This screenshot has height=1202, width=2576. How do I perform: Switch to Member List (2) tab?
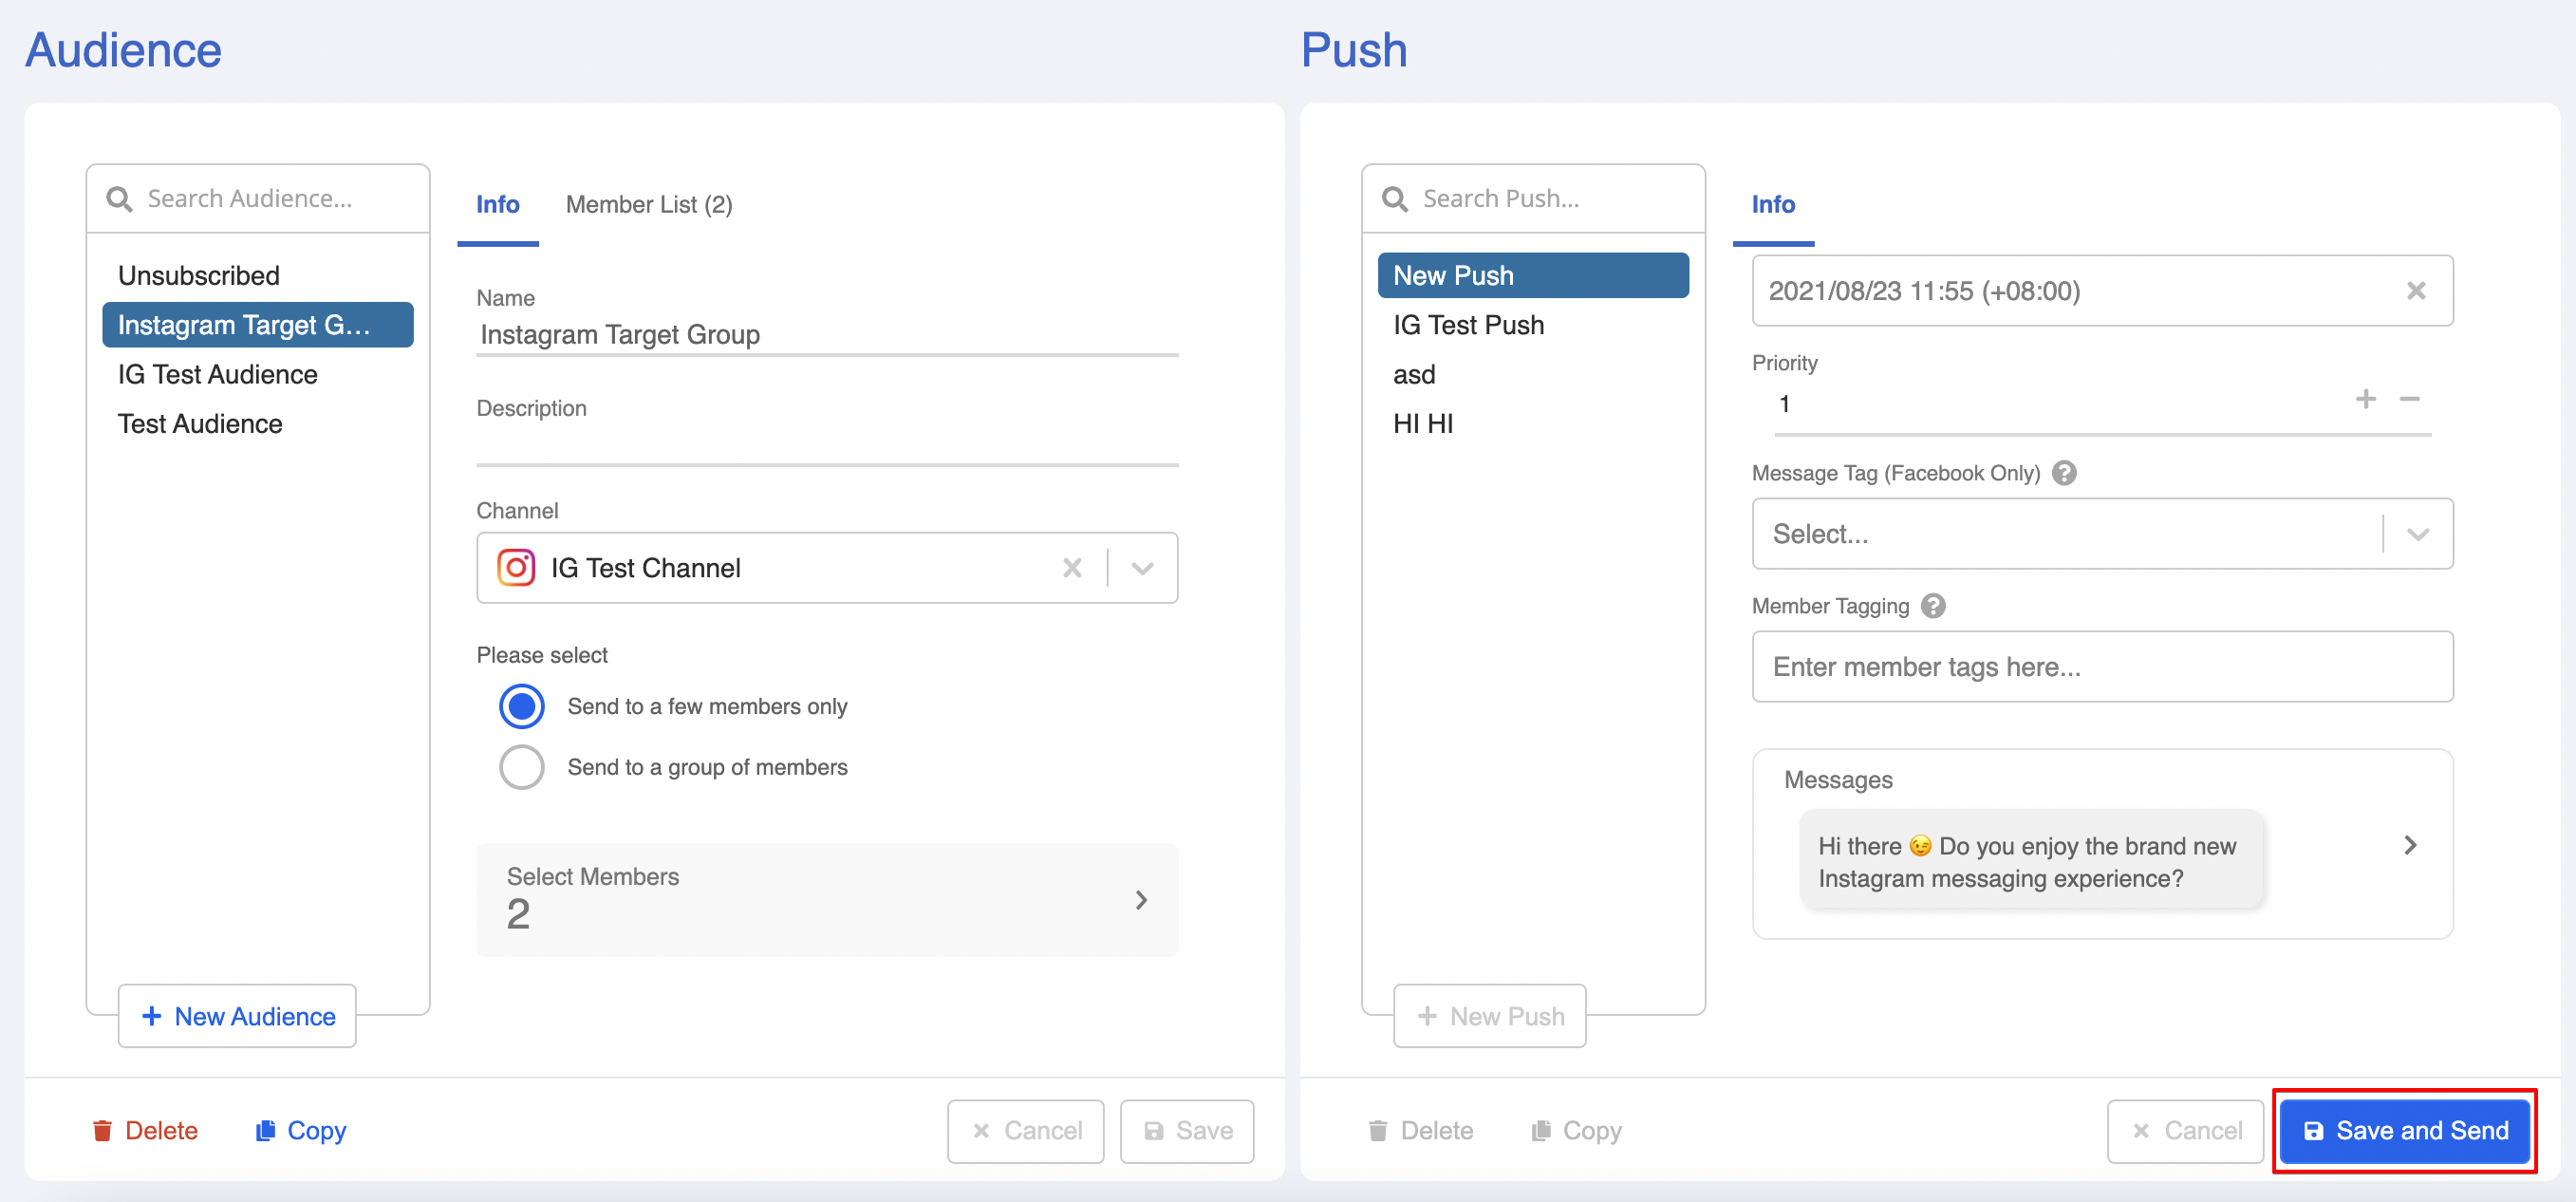point(649,204)
